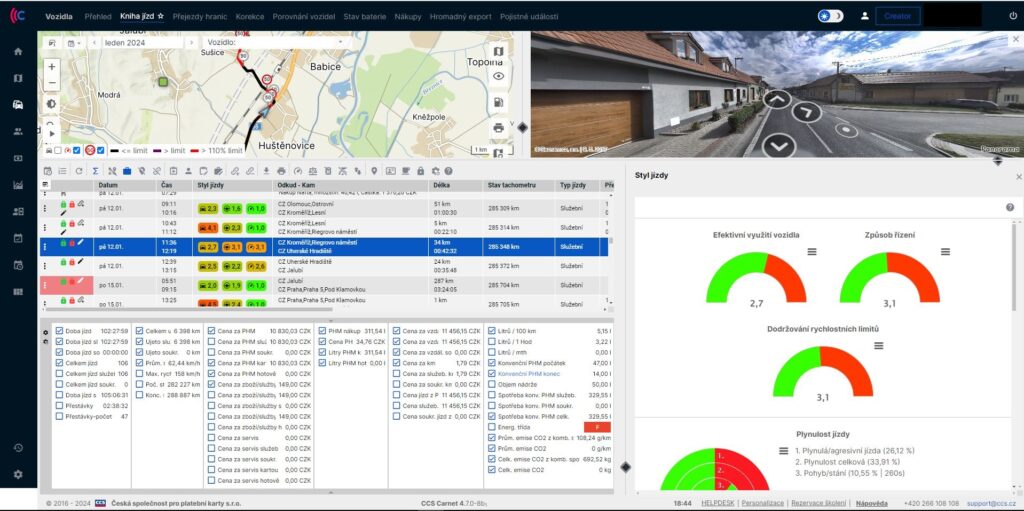Screen dimensions: 1024x511
Task: Open menu of Efektivní využití vozidla chart
Action: 812,252
